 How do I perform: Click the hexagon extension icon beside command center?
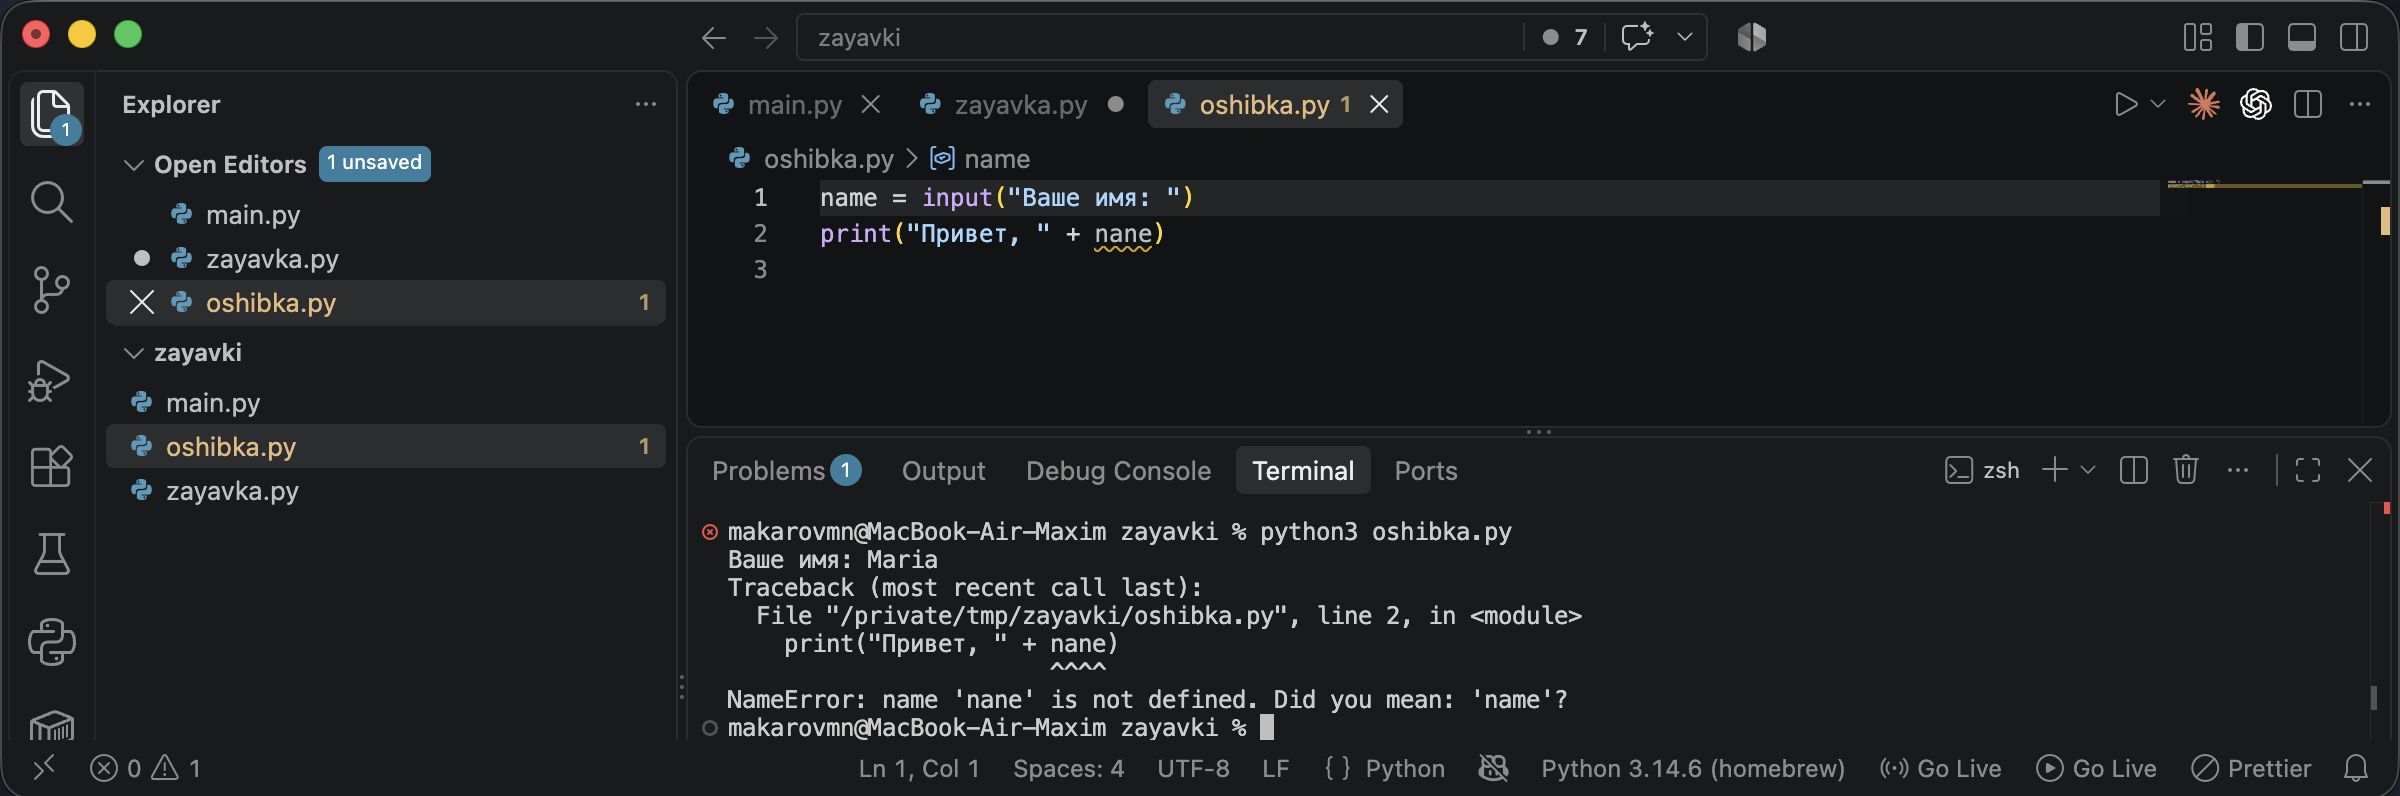coord(1752,37)
